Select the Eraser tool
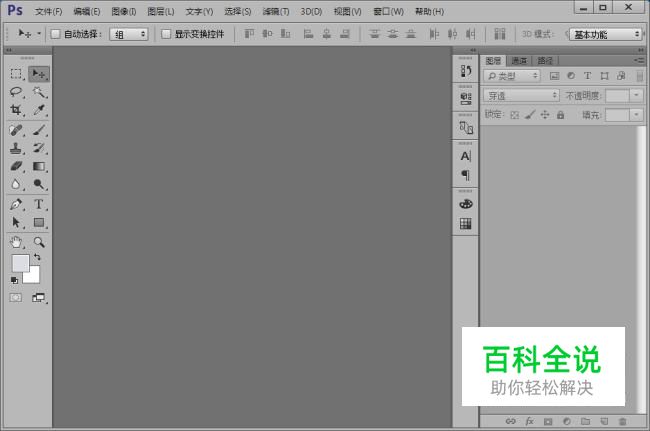This screenshot has height=431, width=650. coord(16,166)
